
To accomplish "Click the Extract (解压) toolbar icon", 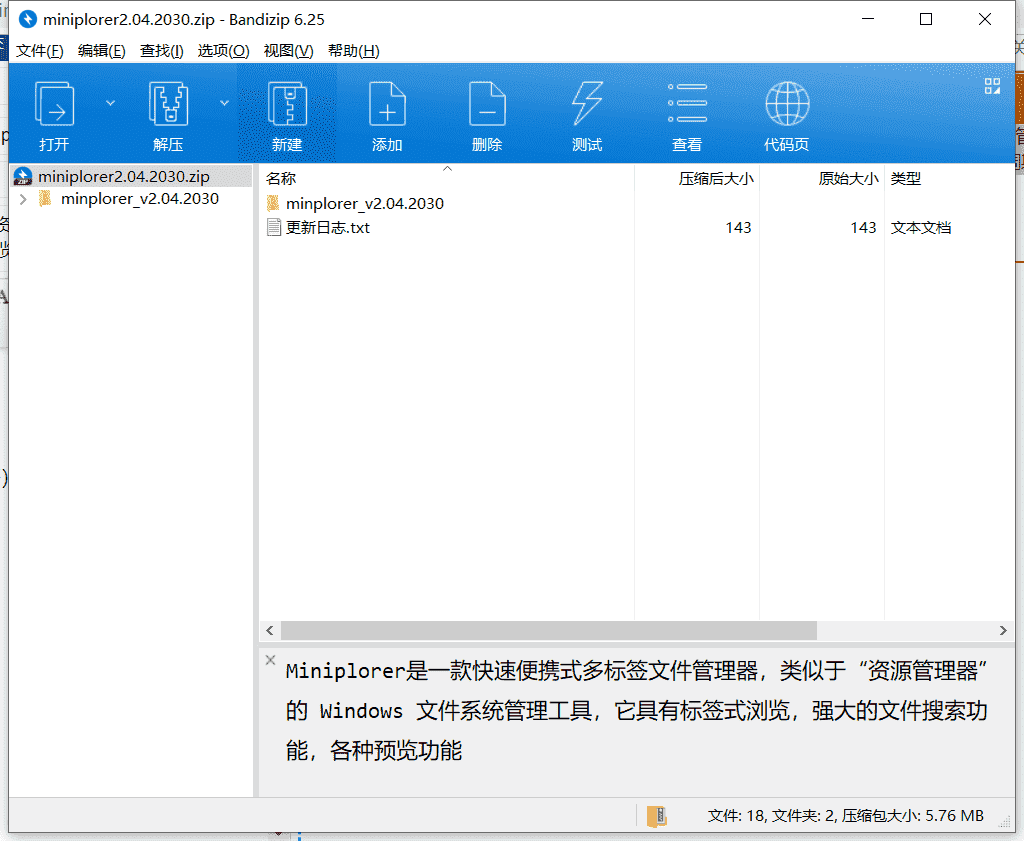I will click(x=168, y=104).
